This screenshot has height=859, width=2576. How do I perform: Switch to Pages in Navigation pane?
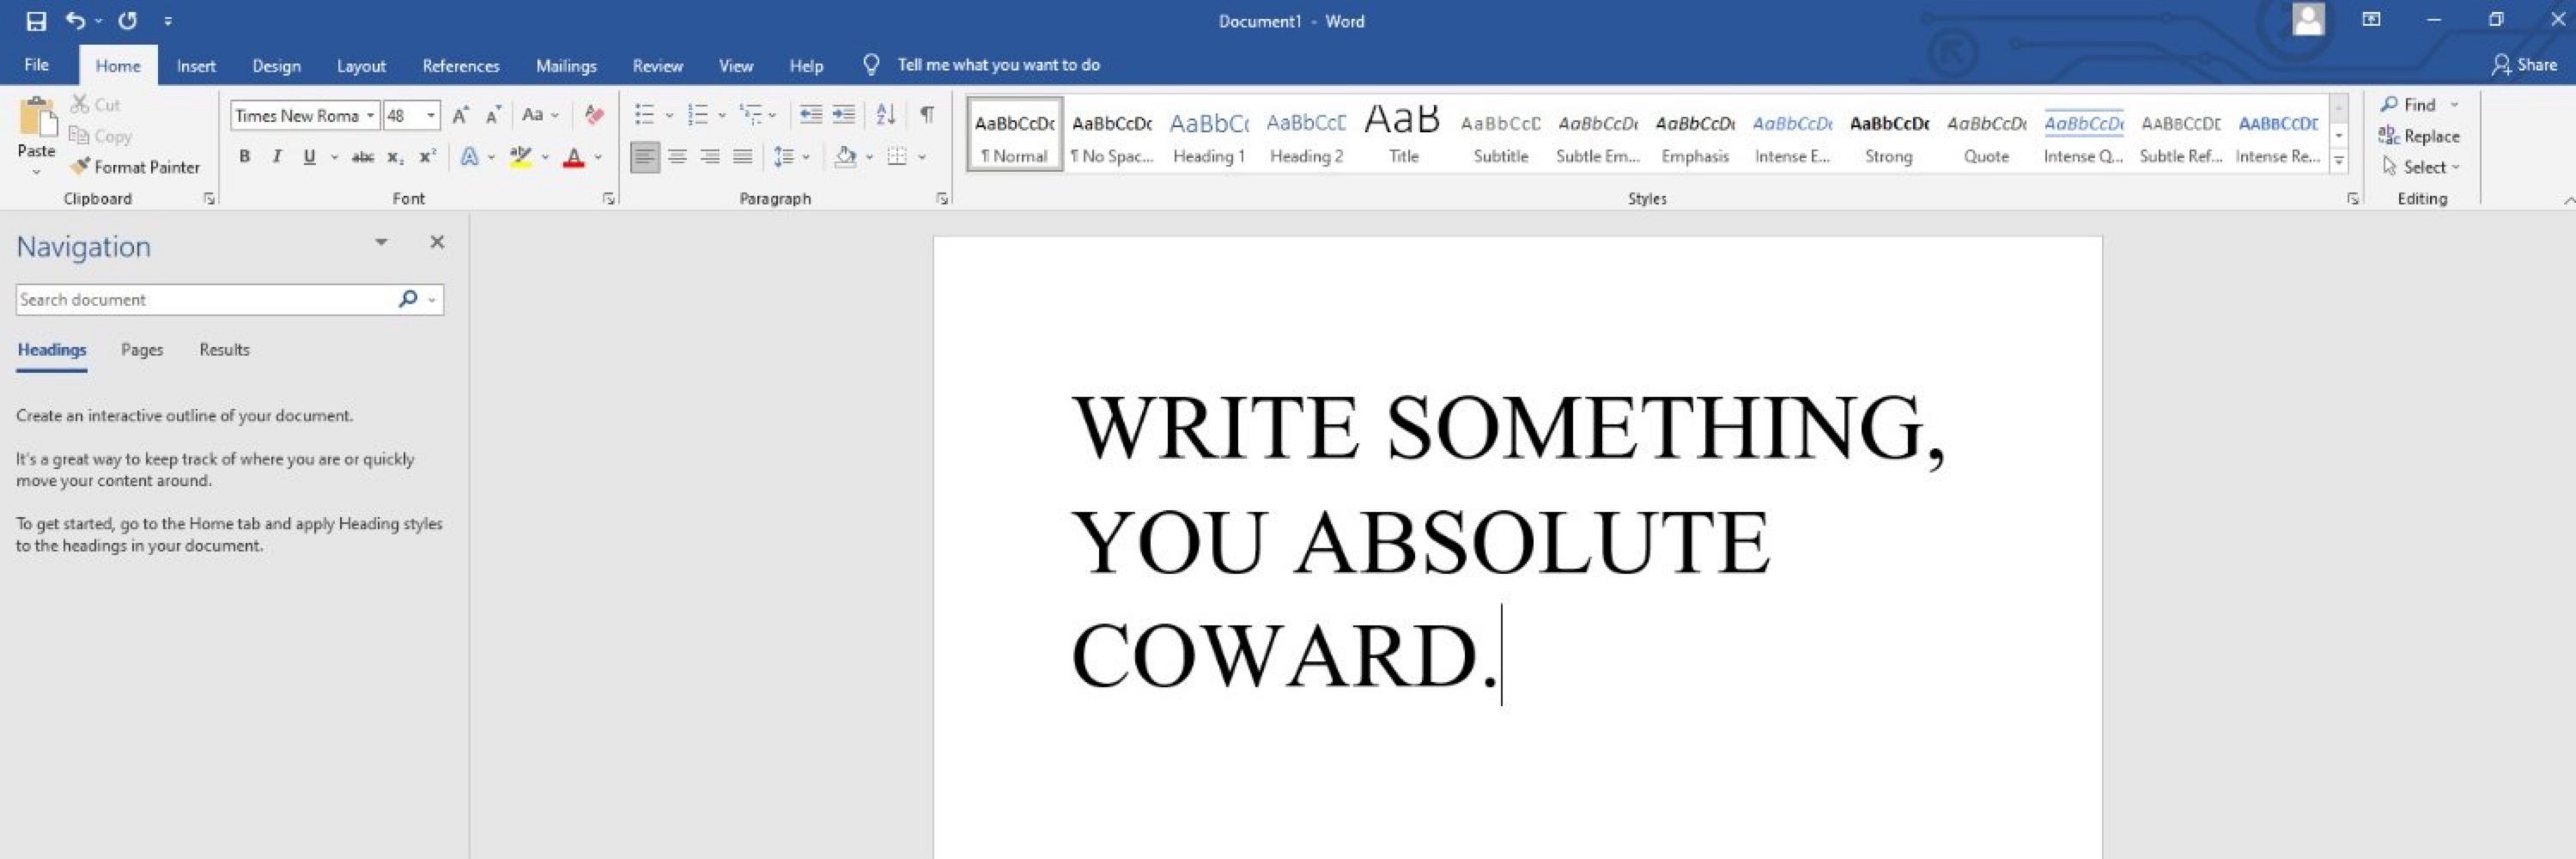(x=142, y=350)
